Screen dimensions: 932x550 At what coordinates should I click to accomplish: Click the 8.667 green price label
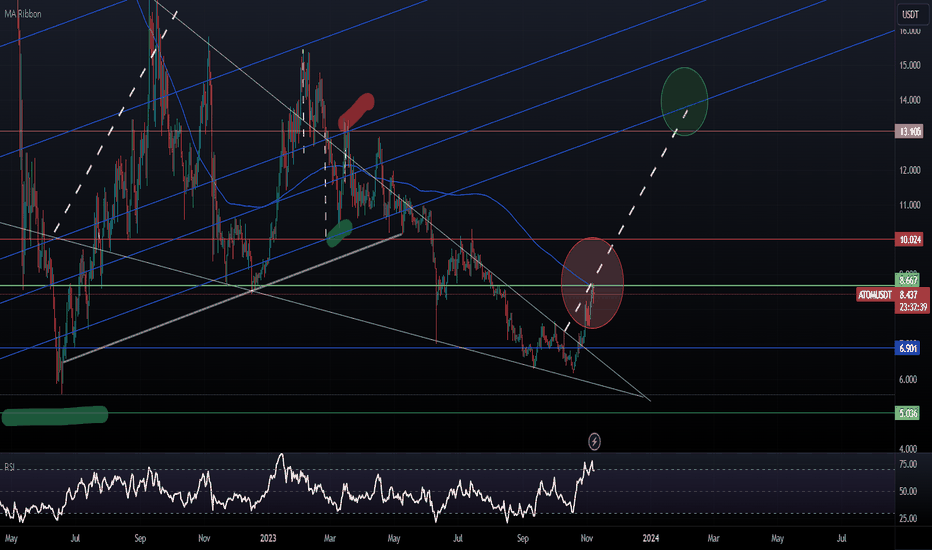point(908,280)
